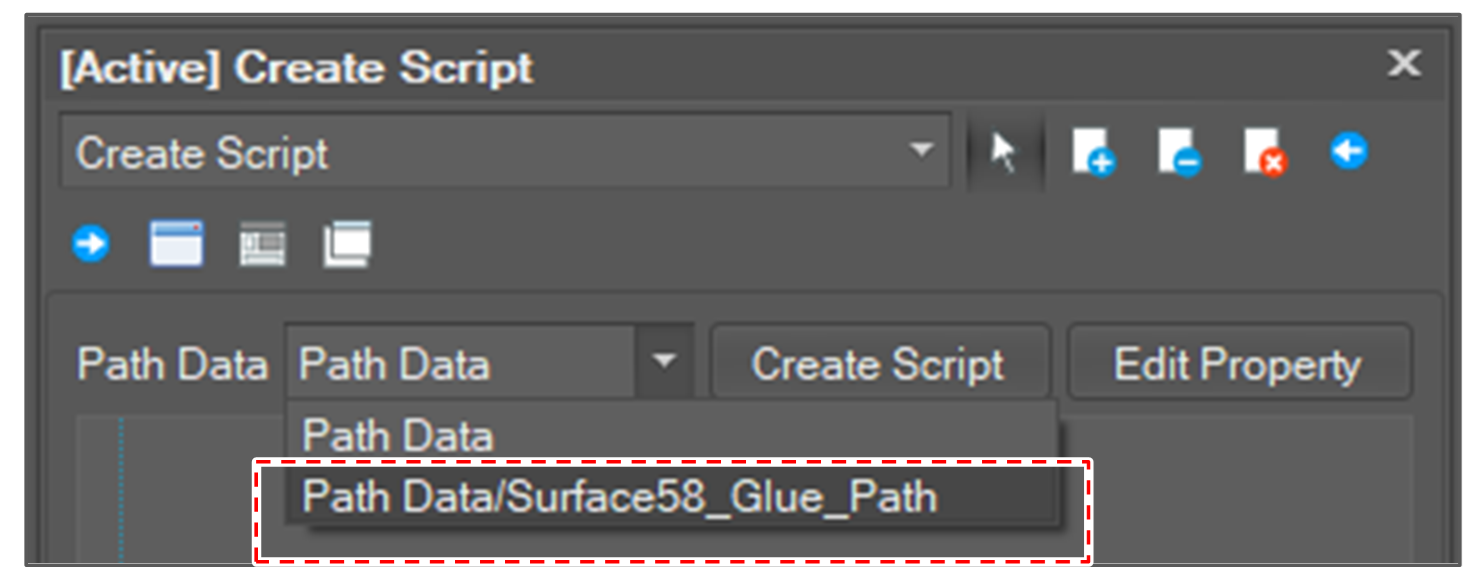Viewport: 1476px width, 580px height.
Task: Activate the arrow pointer select tool
Action: point(1004,154)
